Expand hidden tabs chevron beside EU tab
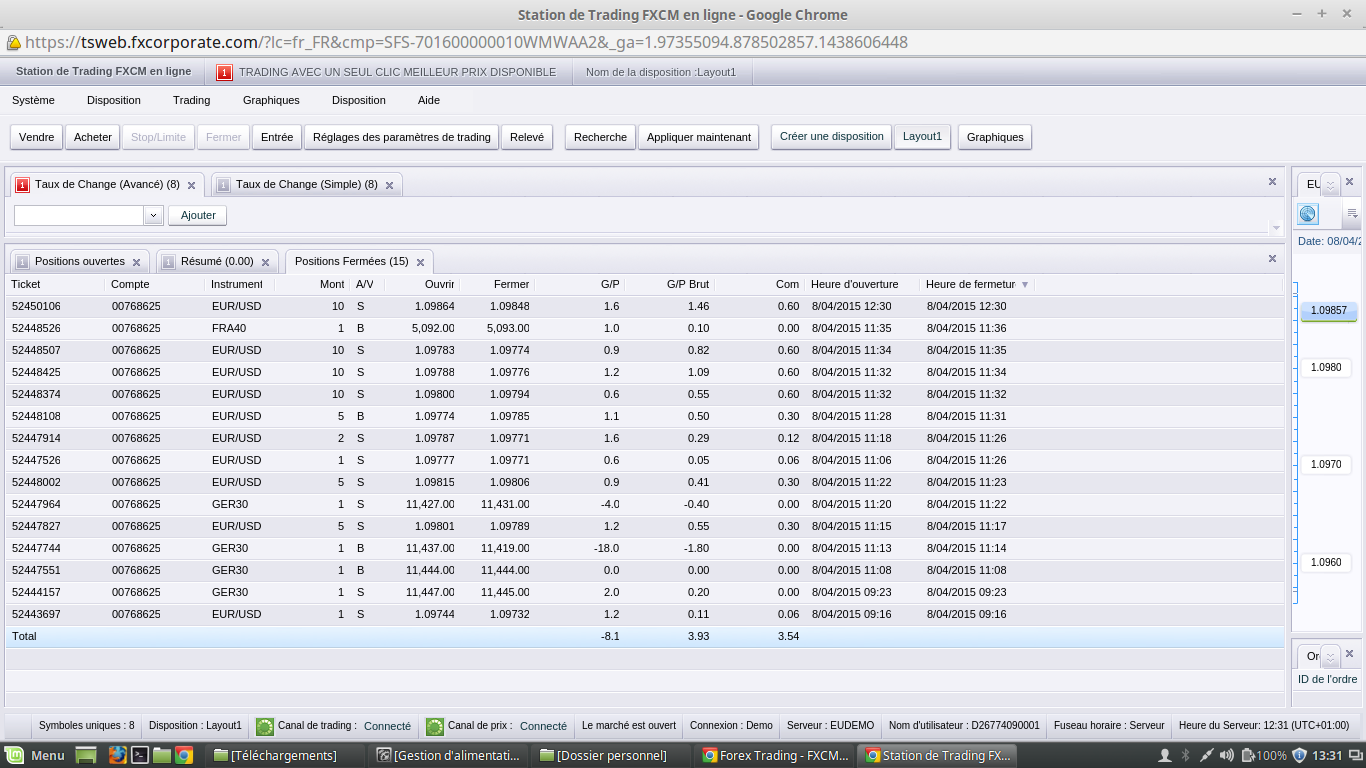 pos(1330,185)
